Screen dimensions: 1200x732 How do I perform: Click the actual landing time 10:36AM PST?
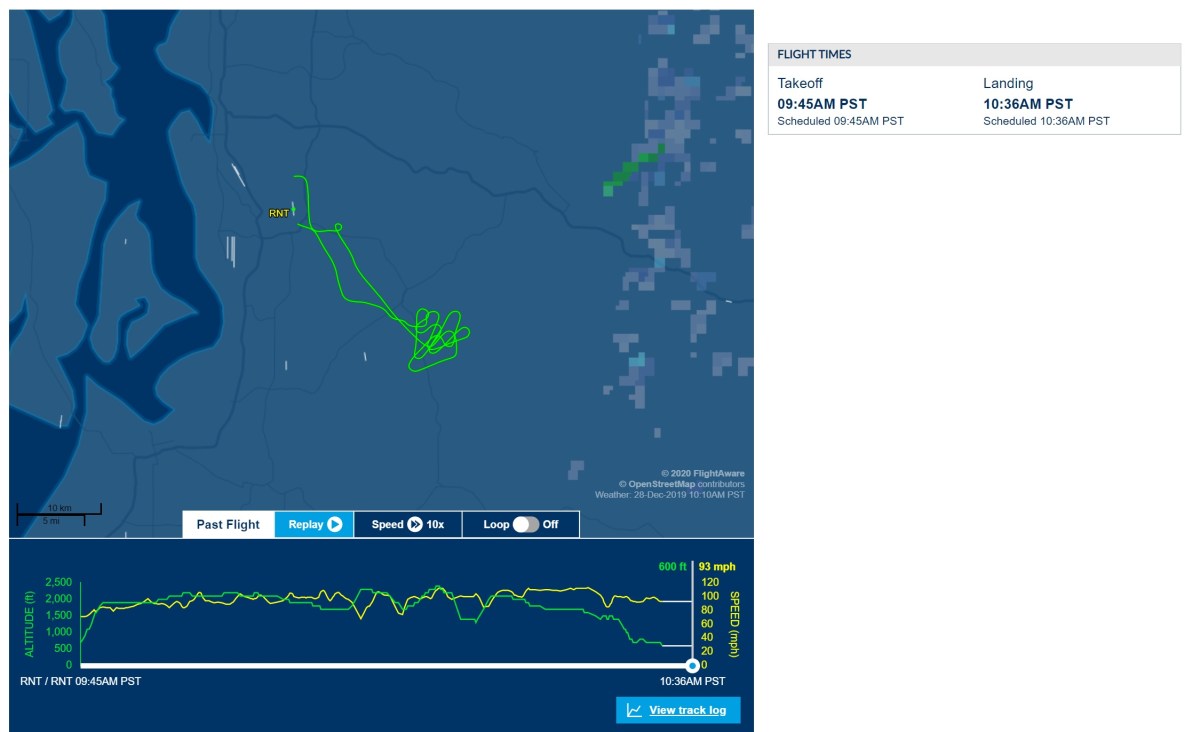[x=1027, y=104]
